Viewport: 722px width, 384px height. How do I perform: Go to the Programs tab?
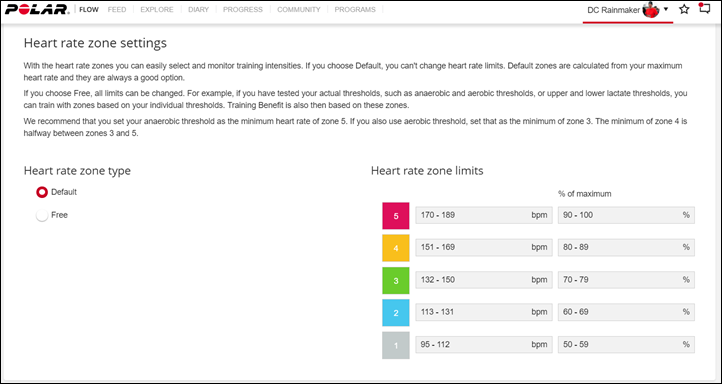[x=355, y=9]
